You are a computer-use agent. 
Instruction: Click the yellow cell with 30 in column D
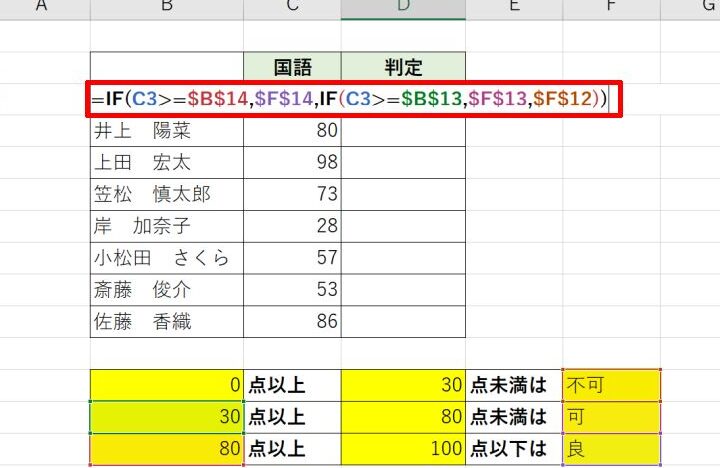click(x=403, y=385)
